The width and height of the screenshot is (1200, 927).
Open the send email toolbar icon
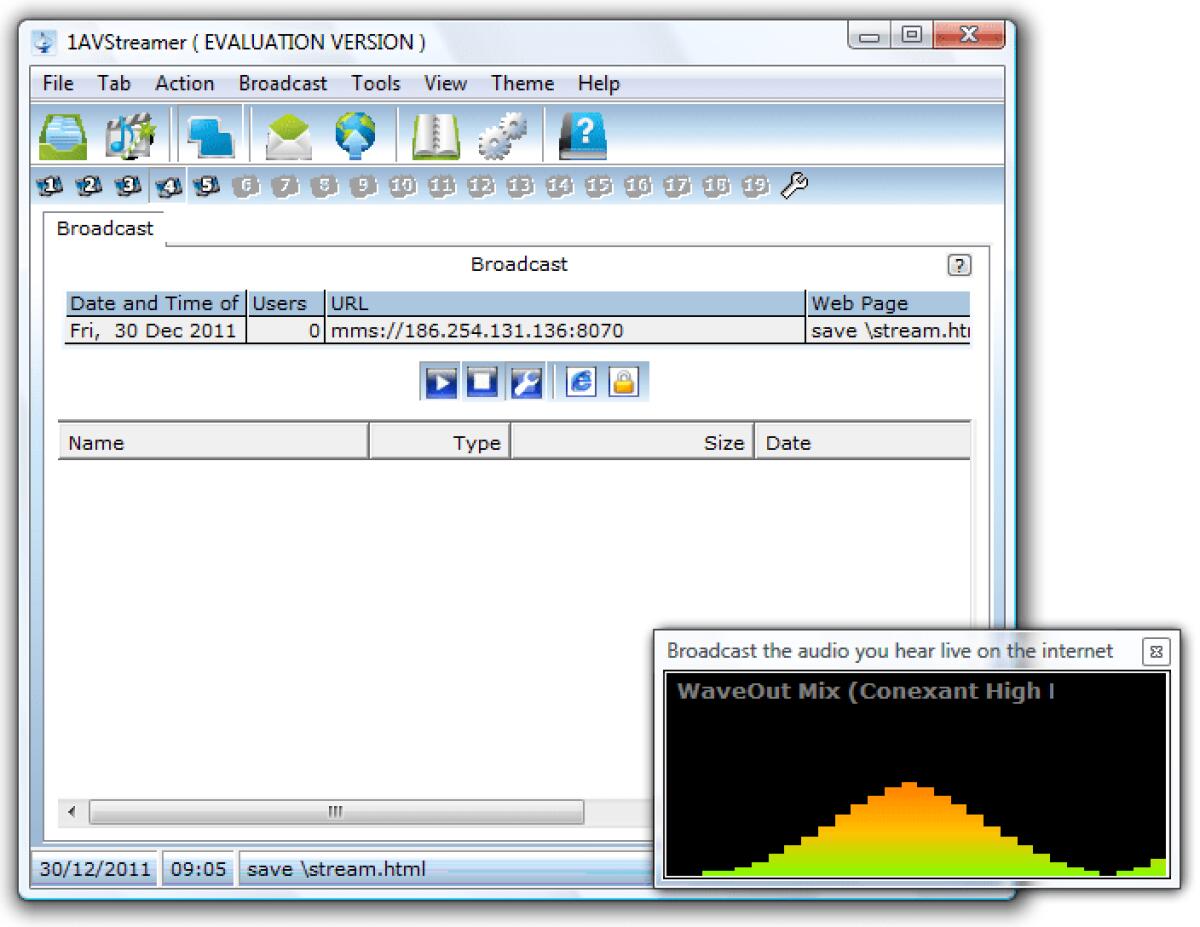coord(287,135)
